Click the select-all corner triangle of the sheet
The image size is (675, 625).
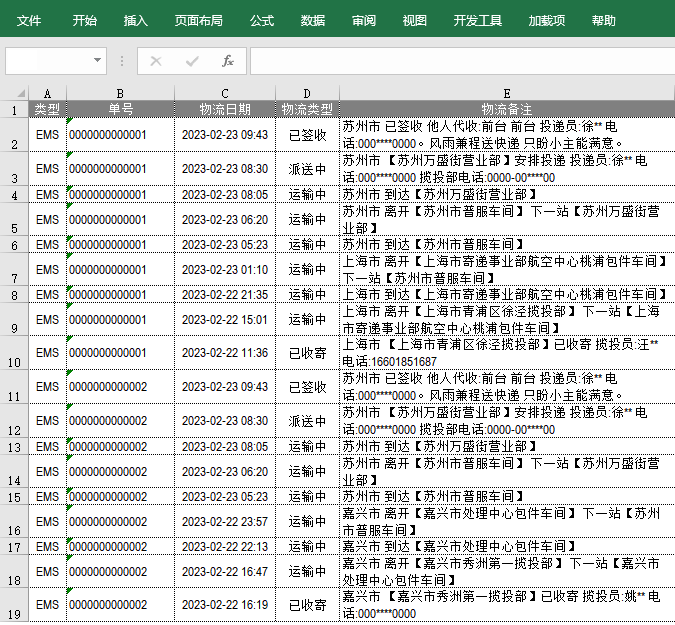(15, 93)
